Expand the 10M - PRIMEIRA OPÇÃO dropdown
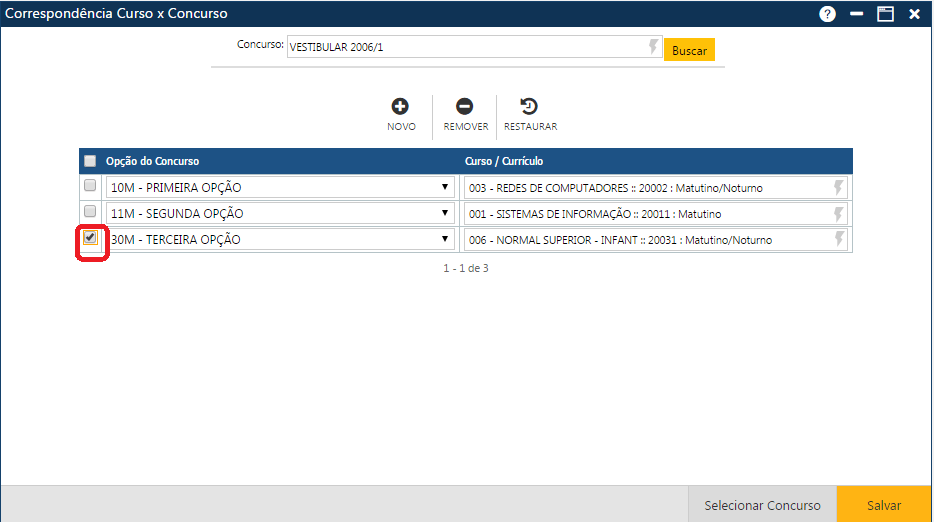Screen dimensions: 934x522 pyautogui.click(x=444, y=187)
